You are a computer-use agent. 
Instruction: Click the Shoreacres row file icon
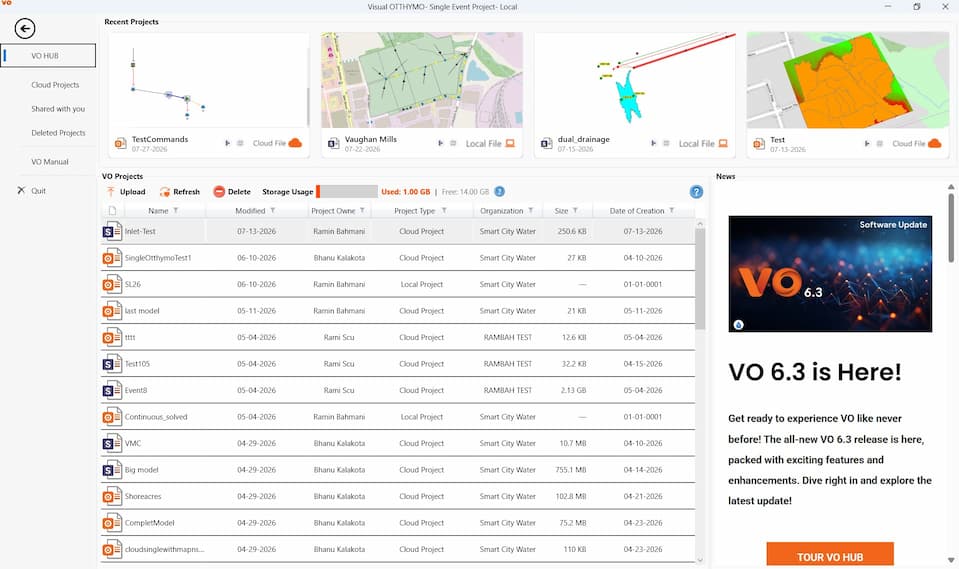(112, 496)
